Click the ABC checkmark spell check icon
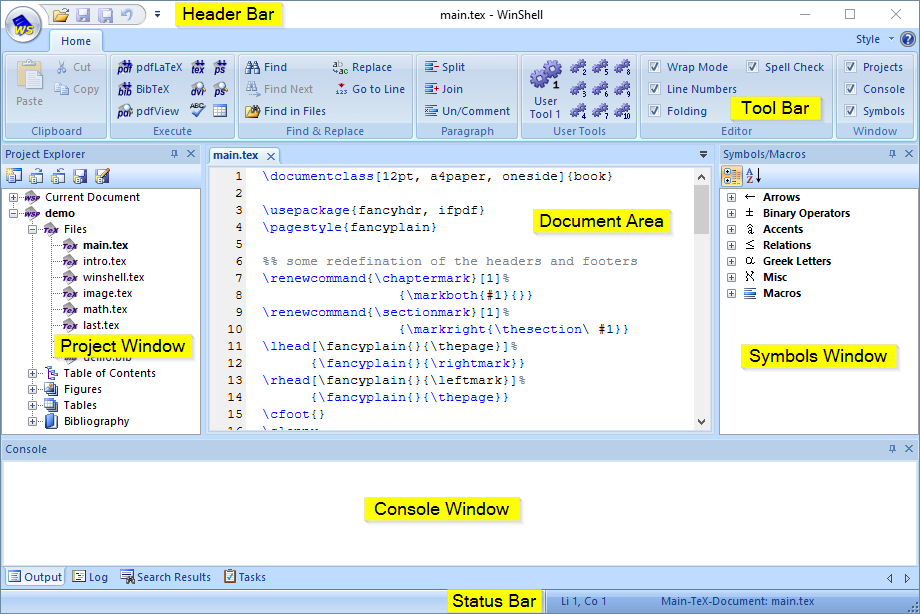The height and width of the screenshot is (614, 920). click(198, 110)
